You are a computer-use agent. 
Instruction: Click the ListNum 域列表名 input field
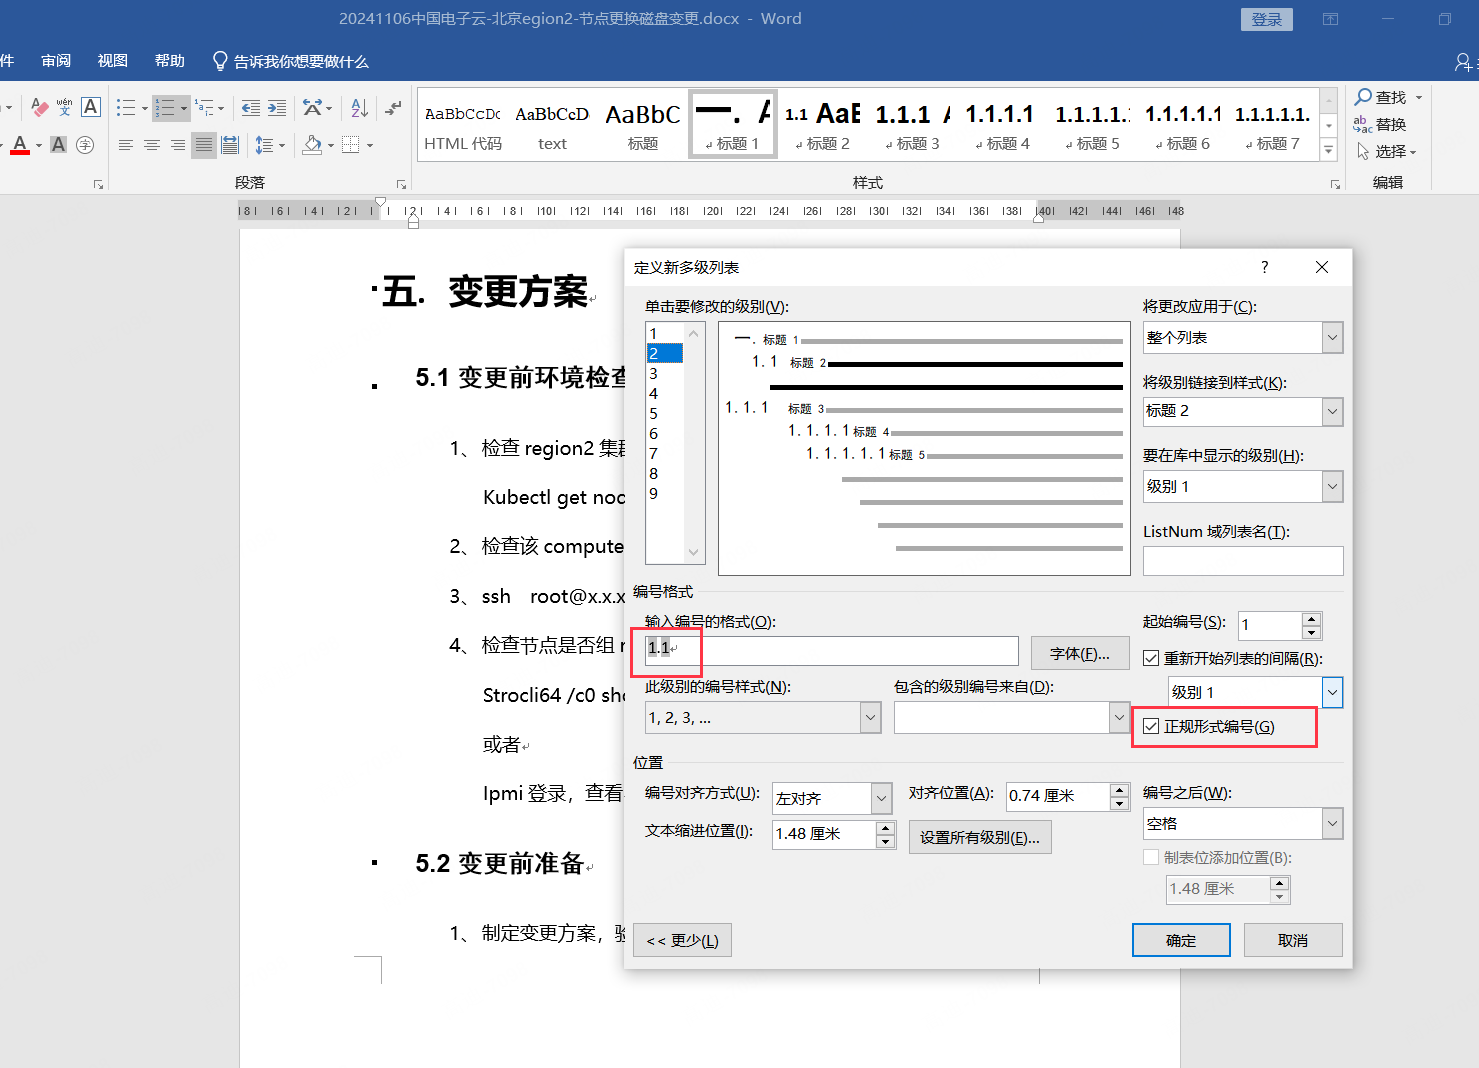pyautogui.click(x=1243, y=561)
